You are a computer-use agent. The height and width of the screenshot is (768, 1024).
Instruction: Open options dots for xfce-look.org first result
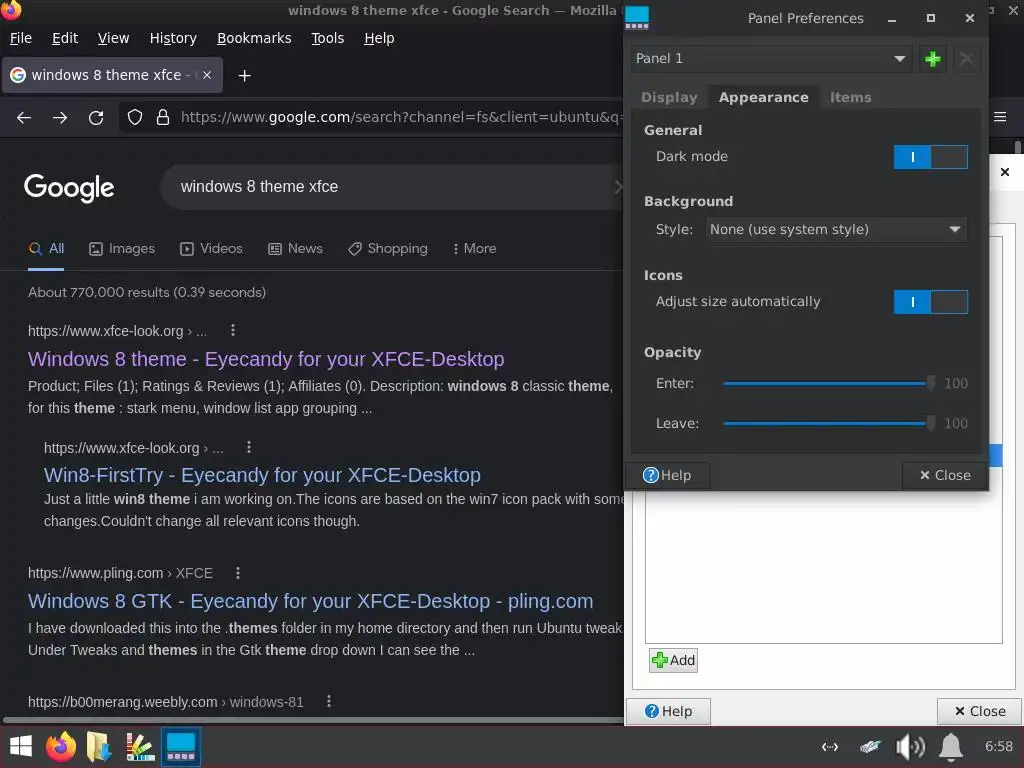(232, 330)
